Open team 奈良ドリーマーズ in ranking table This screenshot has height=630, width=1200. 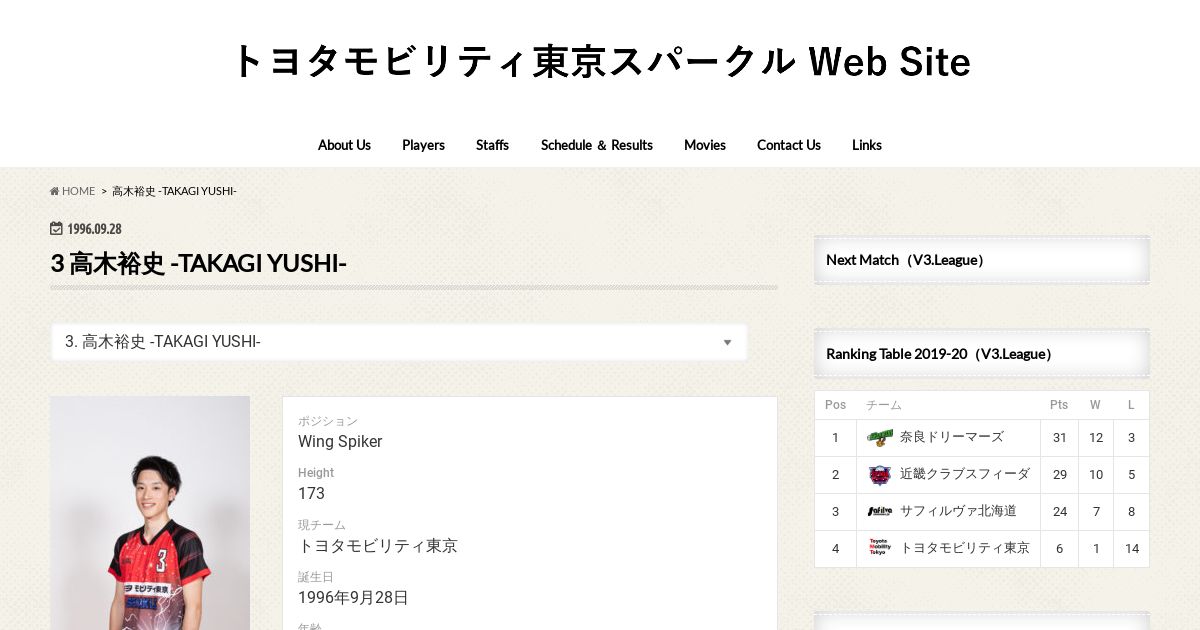click(951, 437)
